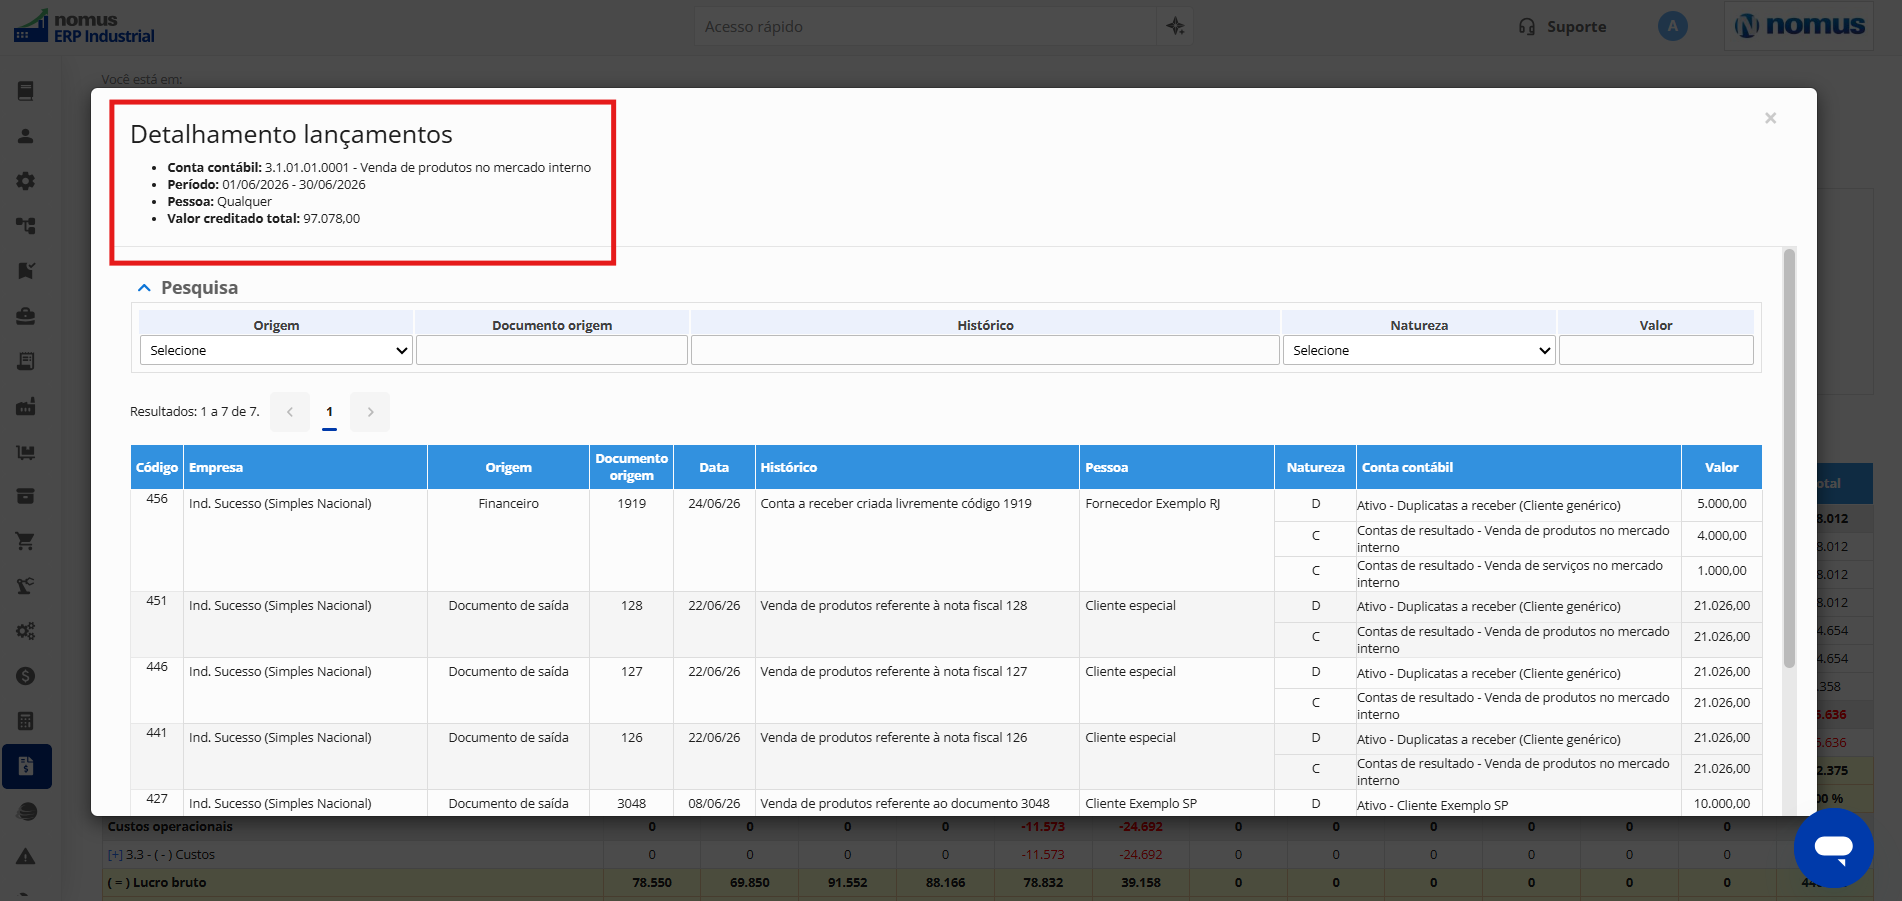Open the archive box sidebar icon
This screenshot has height=901, width=1902.
click(x=26, y=496)
